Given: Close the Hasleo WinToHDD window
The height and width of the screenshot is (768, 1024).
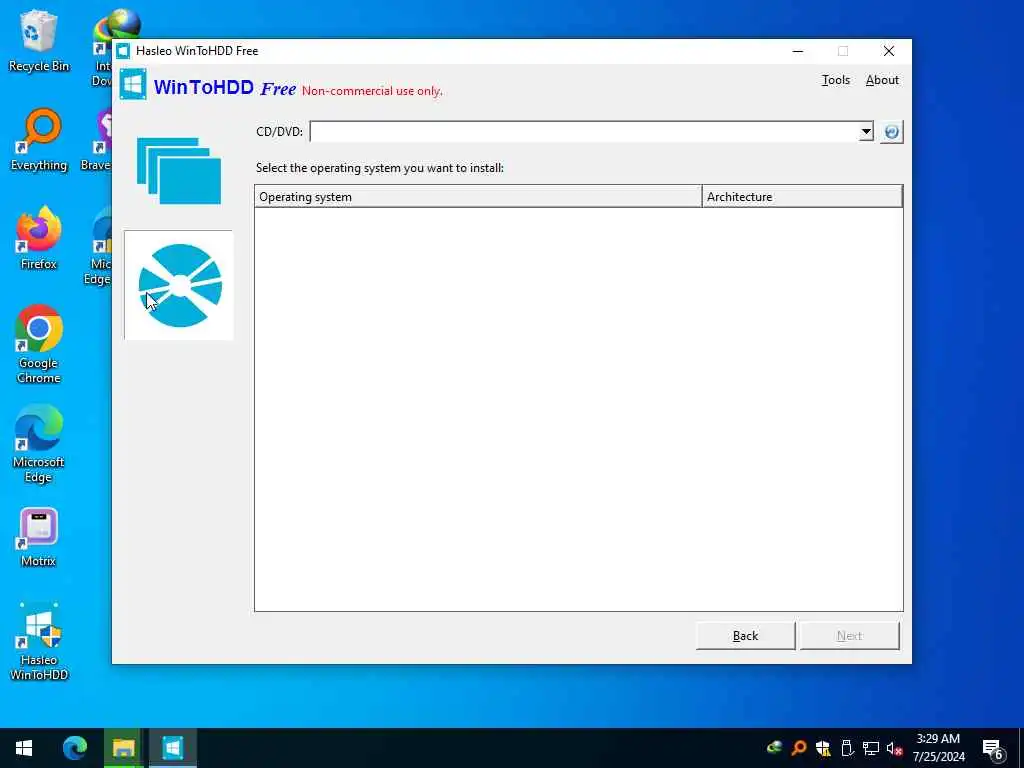Looking at the screenshot, I should click(x=889, y=51).
